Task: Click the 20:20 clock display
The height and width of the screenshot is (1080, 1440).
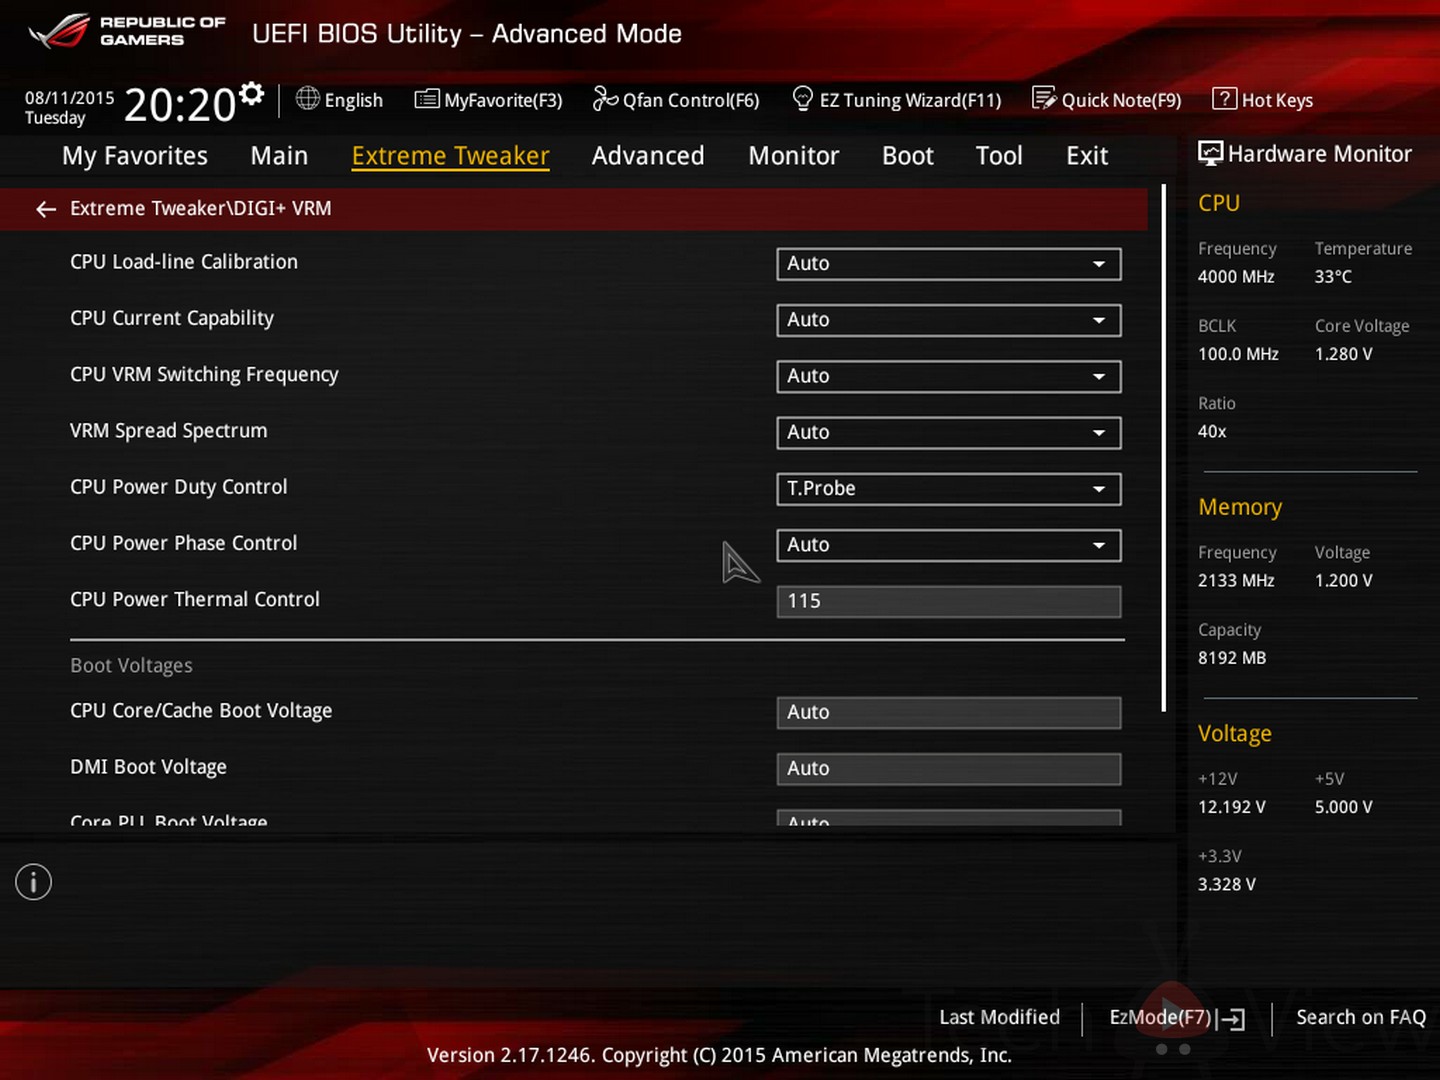Action: [179, 105]
